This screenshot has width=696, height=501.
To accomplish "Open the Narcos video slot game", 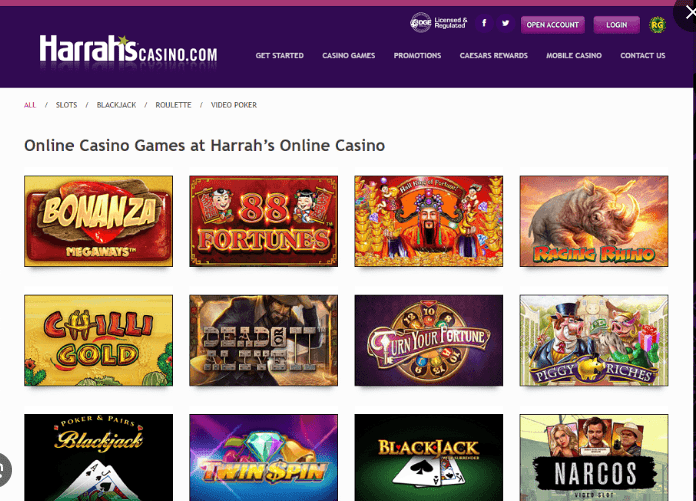I will coord(594,458).
